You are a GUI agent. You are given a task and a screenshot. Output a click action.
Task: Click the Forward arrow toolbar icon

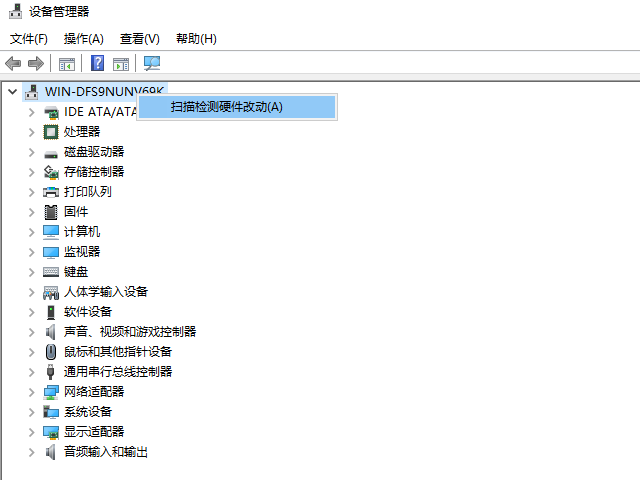coord(36,64)
